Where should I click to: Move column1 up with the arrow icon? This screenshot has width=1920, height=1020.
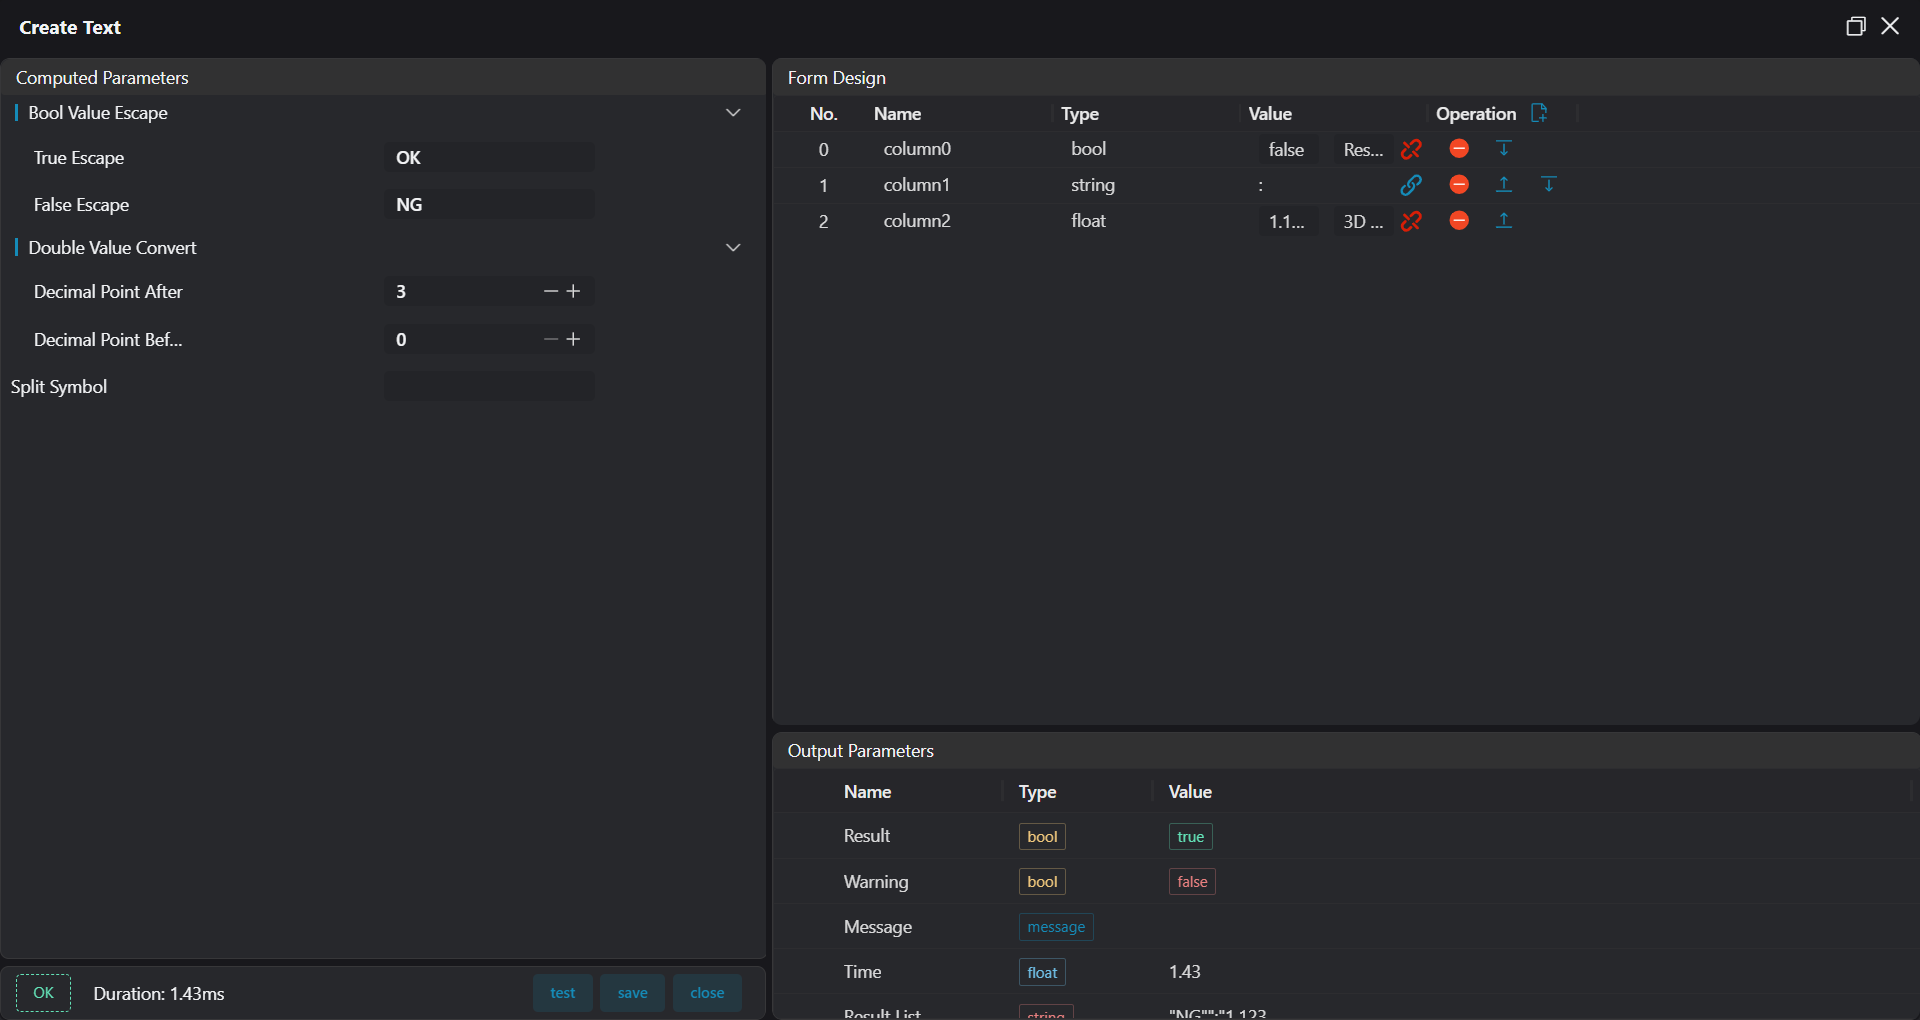coord(1503,185)
